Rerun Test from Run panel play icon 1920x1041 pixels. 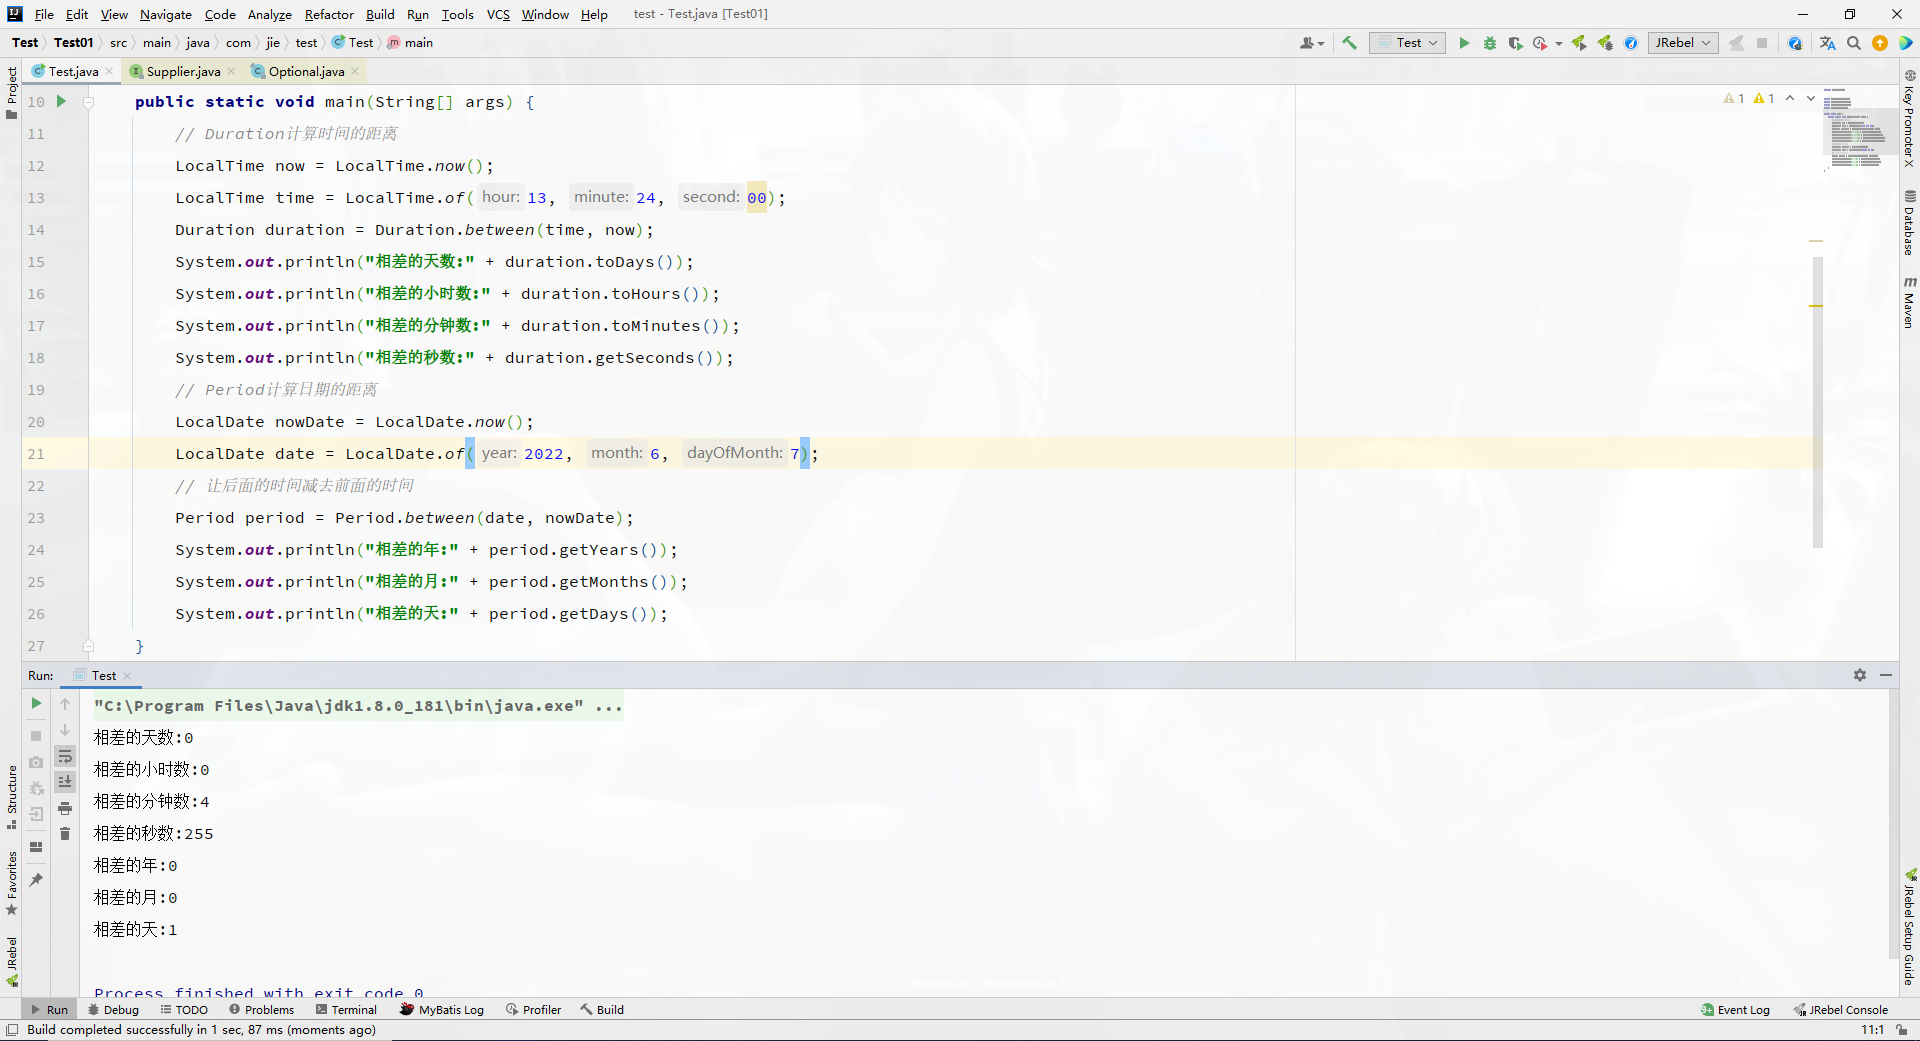pyautogui.click(x=36, y=703)
